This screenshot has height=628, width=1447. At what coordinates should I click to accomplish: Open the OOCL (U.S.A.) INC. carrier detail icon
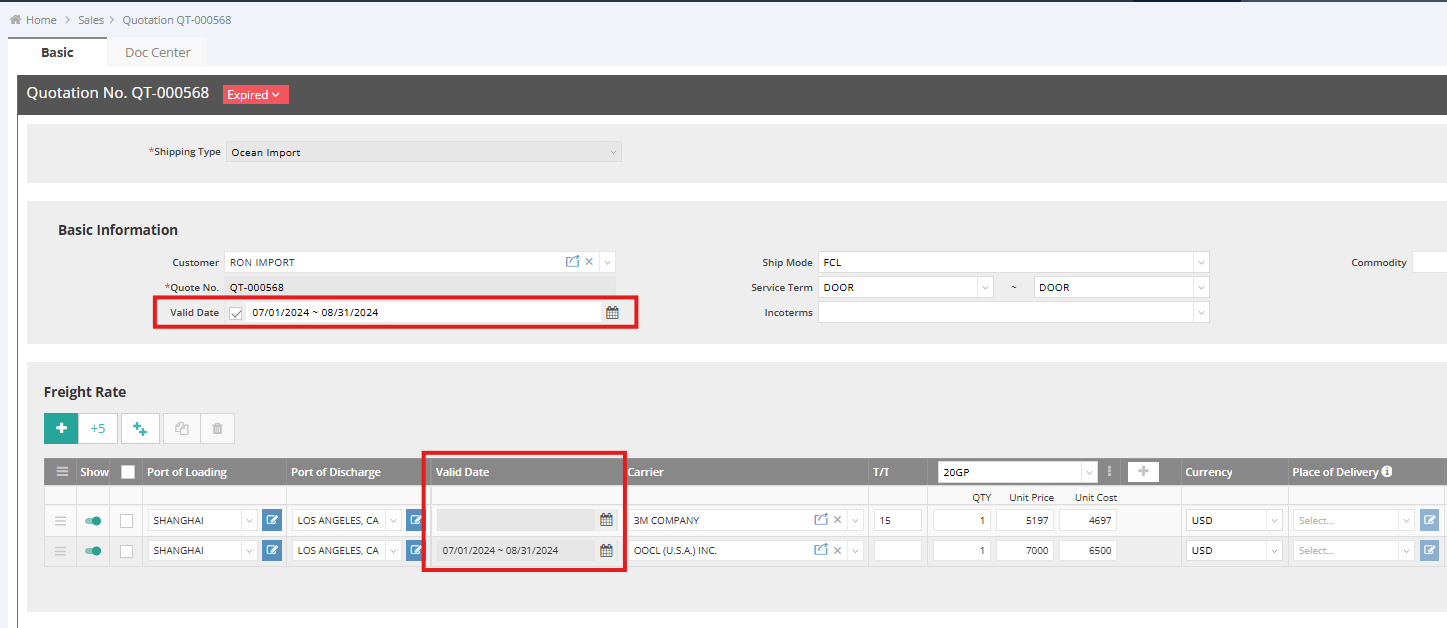tap(821, 550)
